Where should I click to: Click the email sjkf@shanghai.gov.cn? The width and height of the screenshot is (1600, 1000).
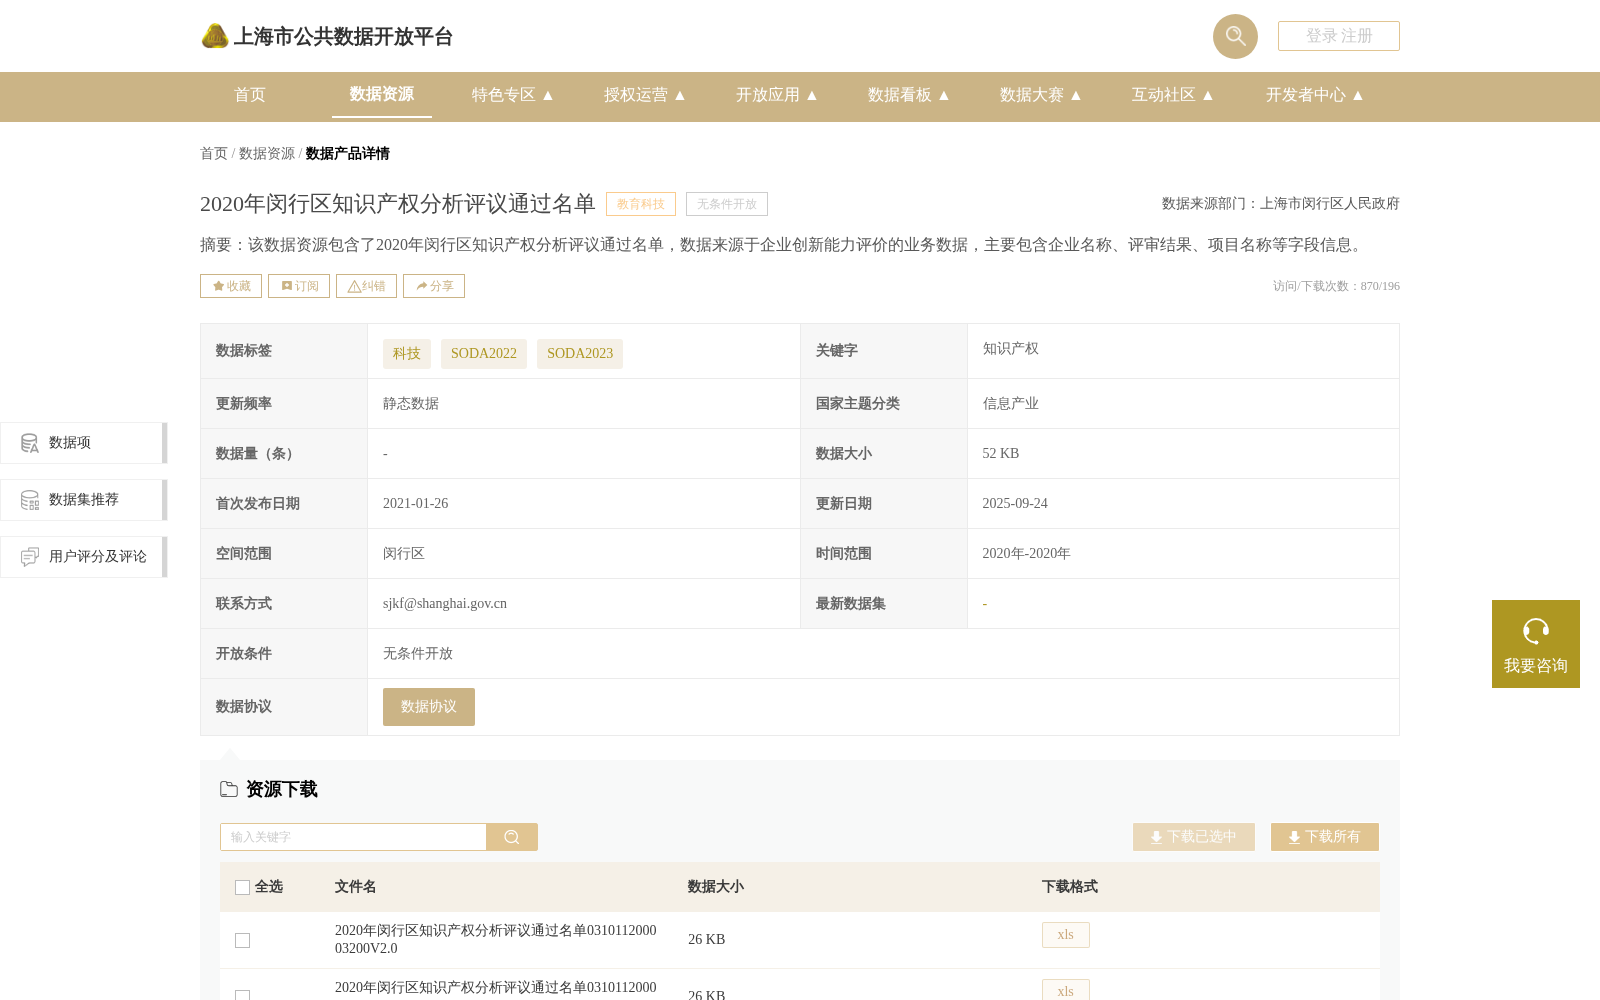(445, 604)
